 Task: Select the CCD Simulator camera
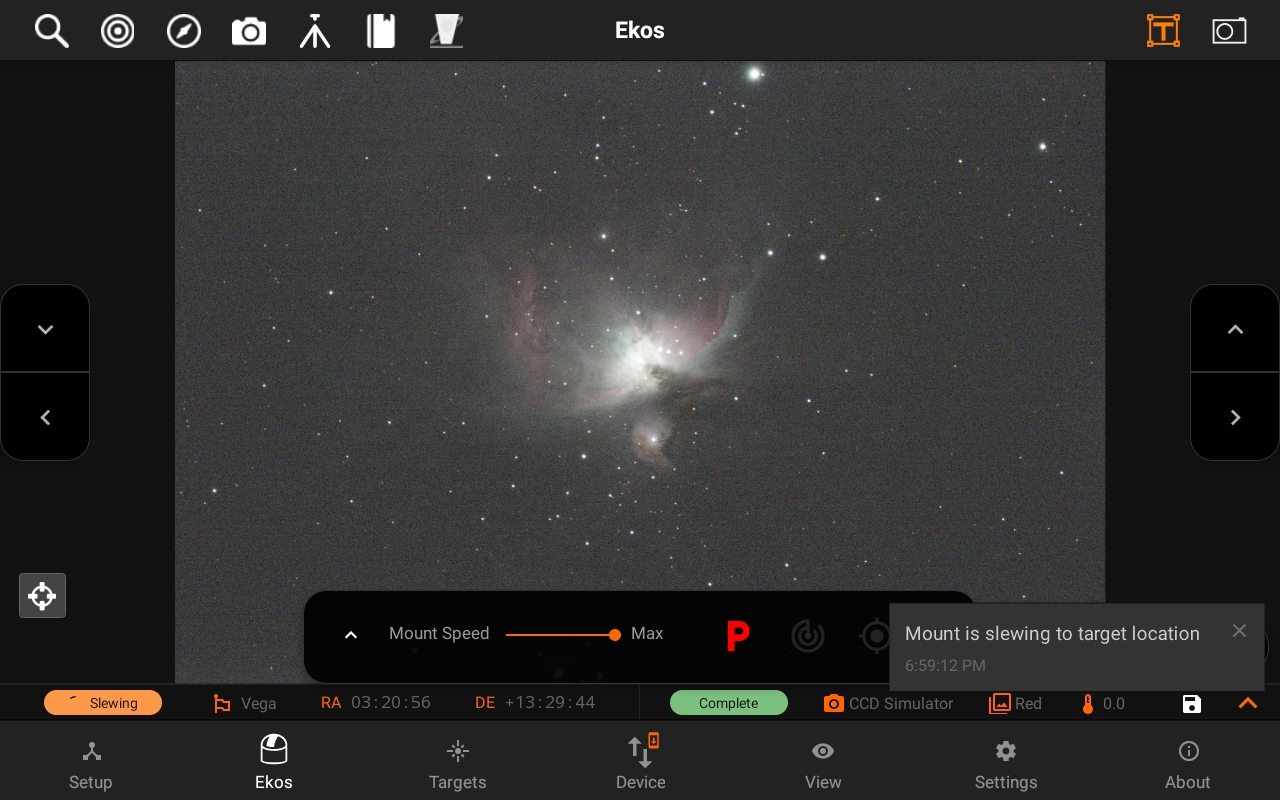[888, 703]
